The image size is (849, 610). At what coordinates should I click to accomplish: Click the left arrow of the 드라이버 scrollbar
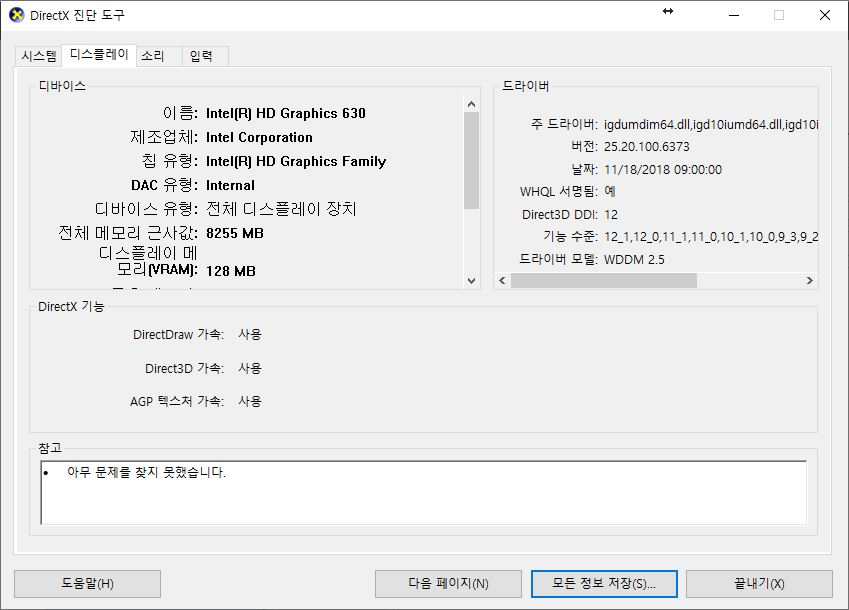[502, 281]
